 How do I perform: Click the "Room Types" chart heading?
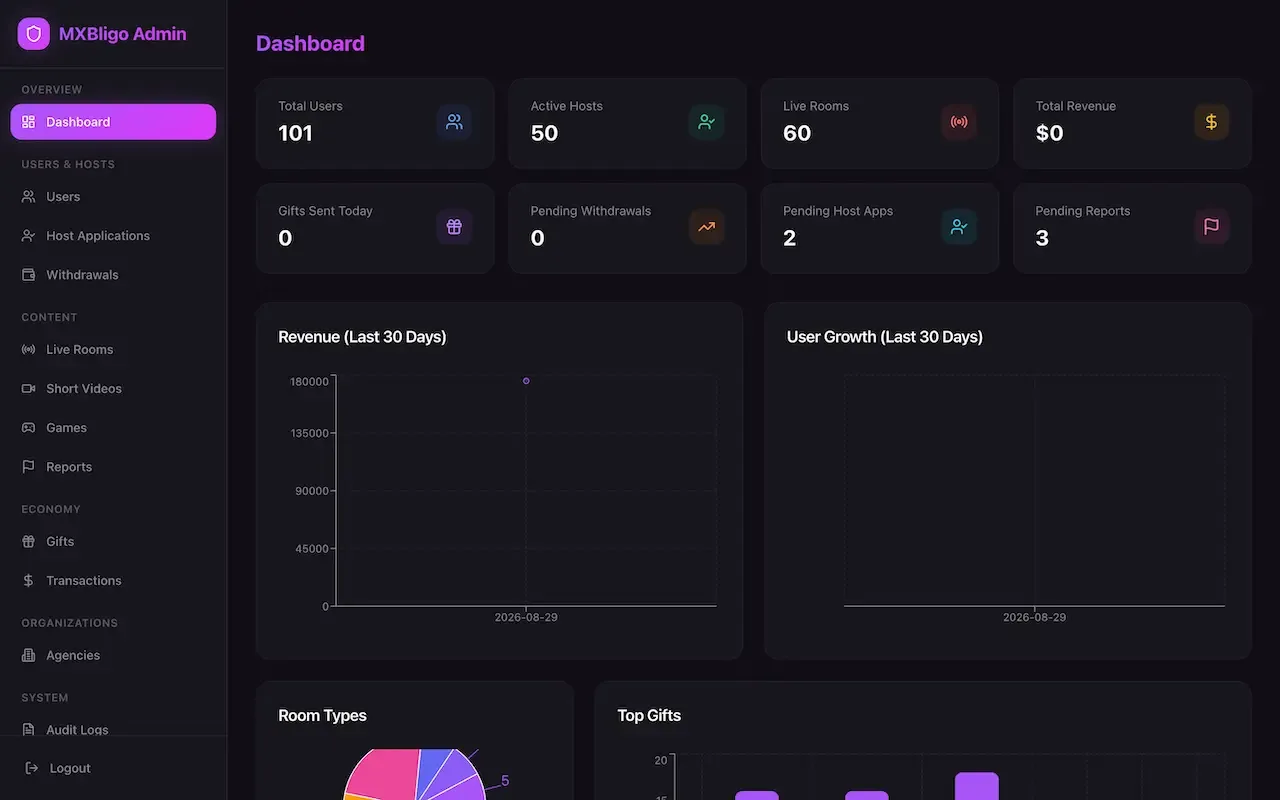(322, 716)
